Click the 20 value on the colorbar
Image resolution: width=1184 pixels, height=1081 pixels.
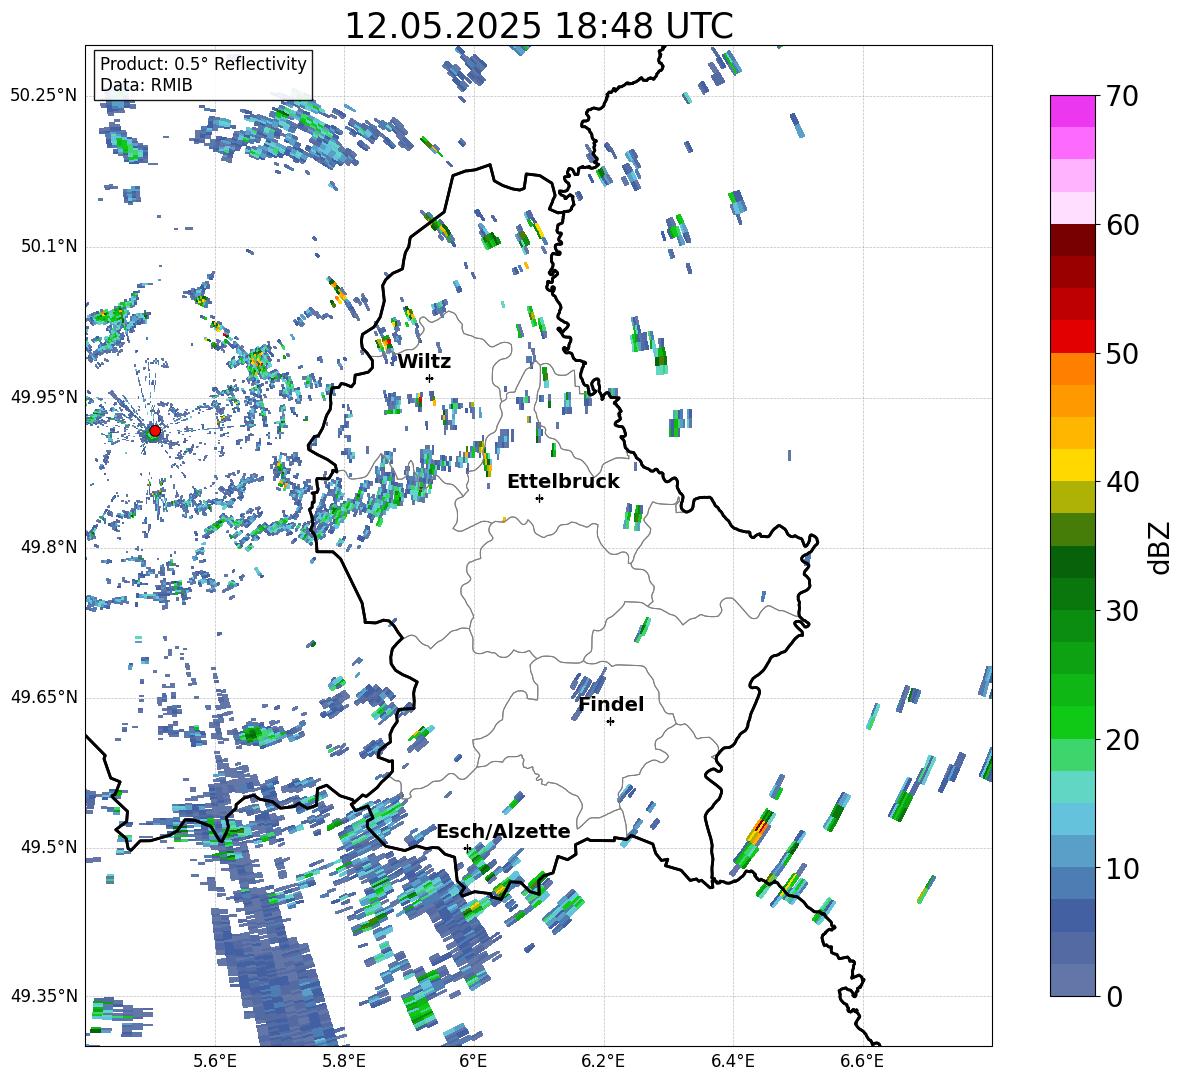point(1122,740)
